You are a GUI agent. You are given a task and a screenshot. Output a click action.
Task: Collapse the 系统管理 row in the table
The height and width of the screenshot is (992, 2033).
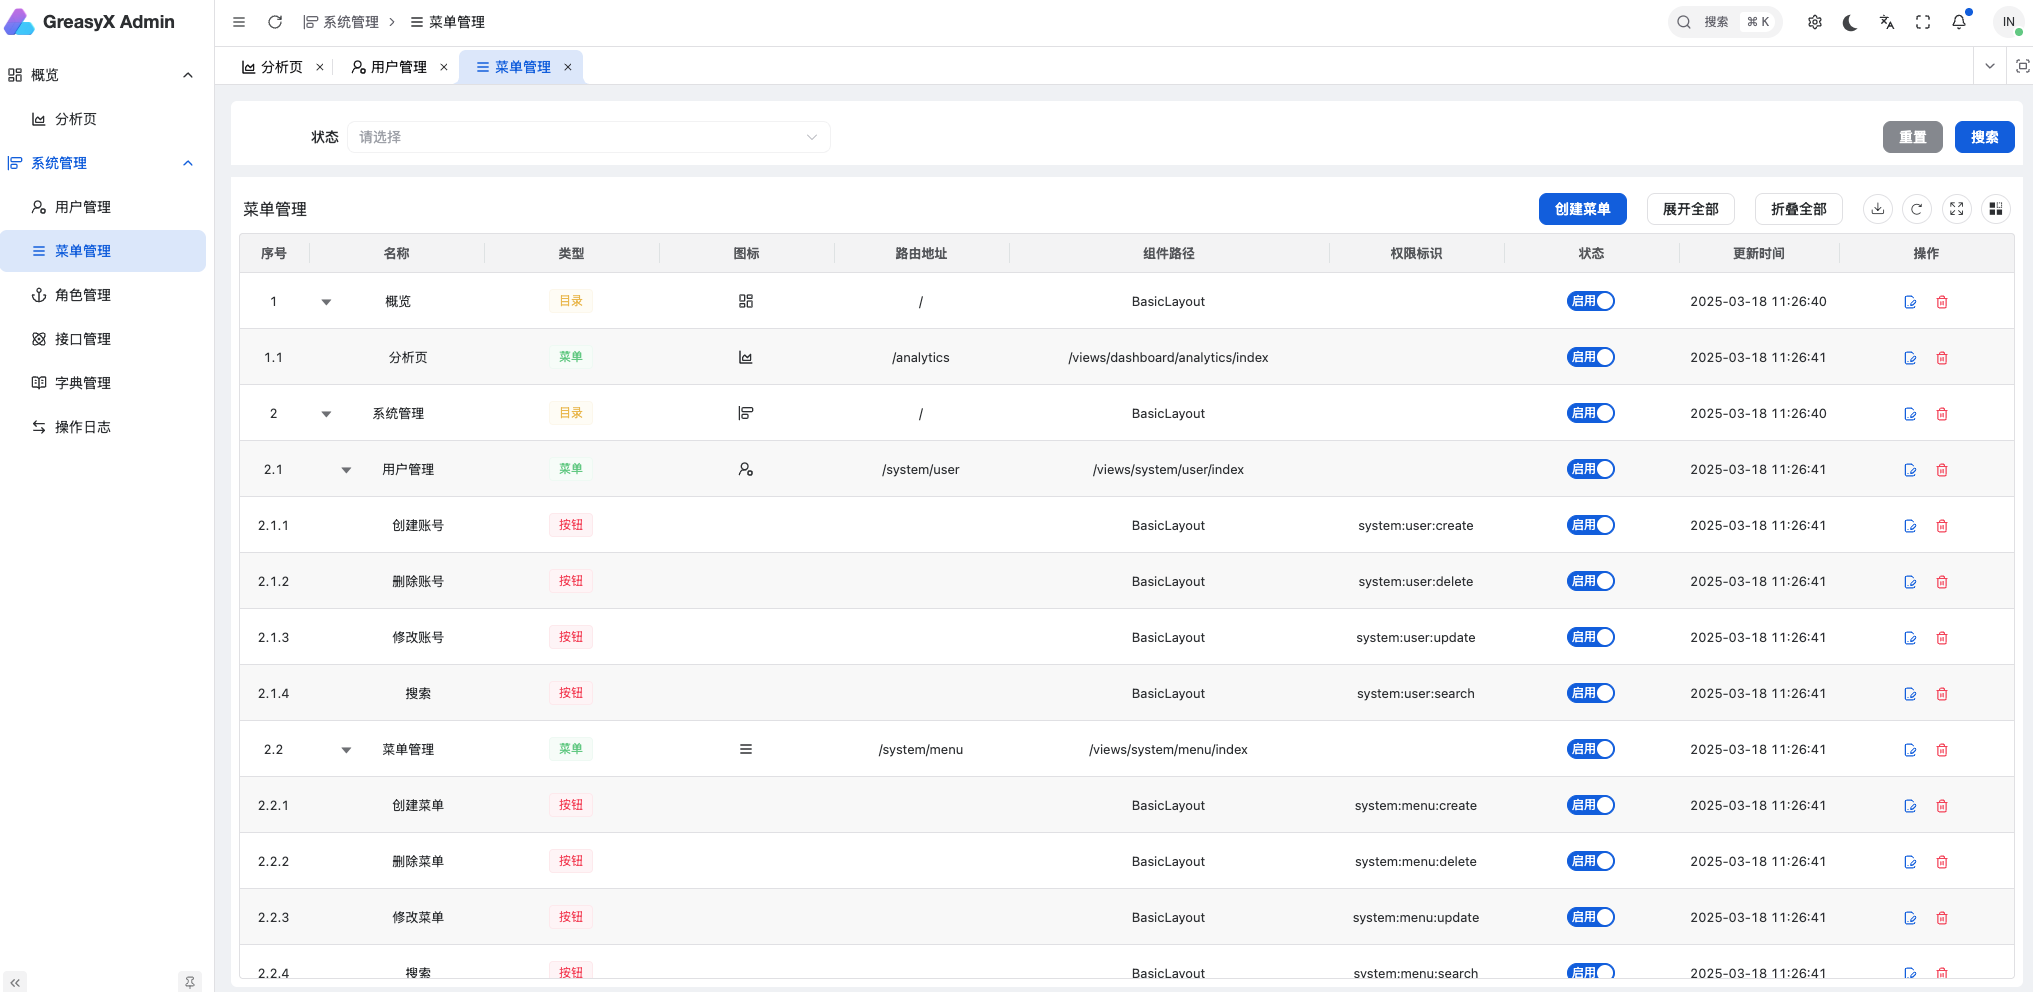click(x=326, y=414)
